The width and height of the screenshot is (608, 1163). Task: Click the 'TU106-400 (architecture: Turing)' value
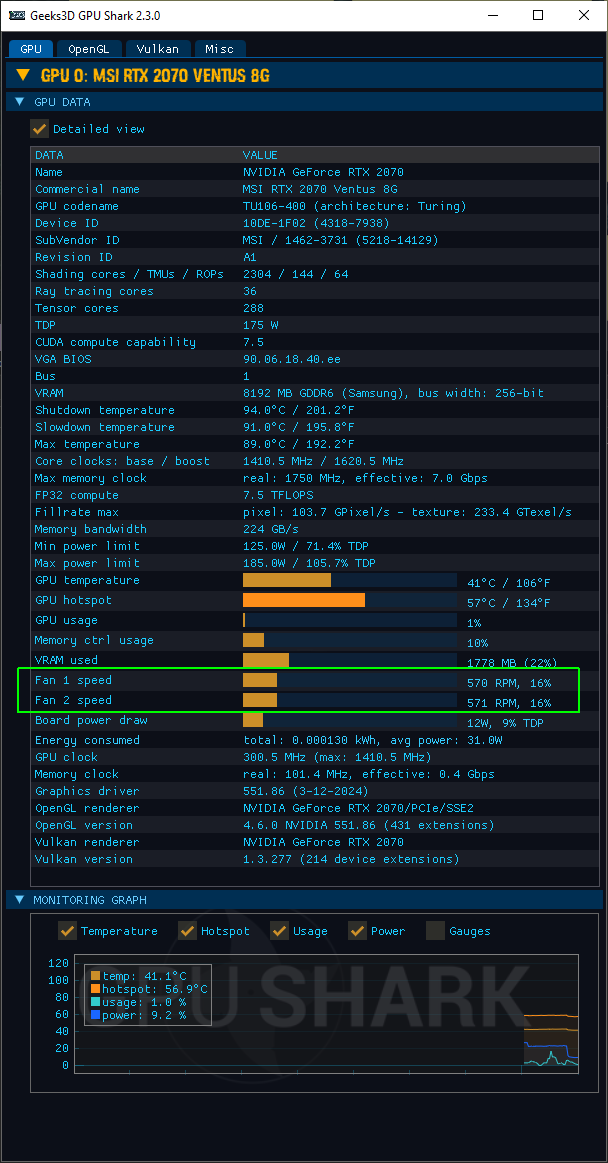(354, 206)
